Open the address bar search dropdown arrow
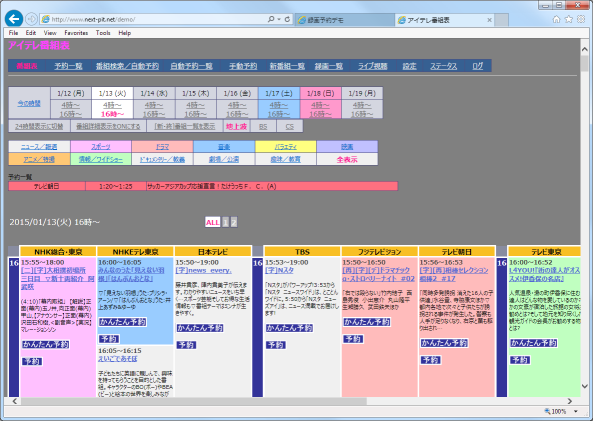This screenshot has height=421, width=593. point(279,19)
